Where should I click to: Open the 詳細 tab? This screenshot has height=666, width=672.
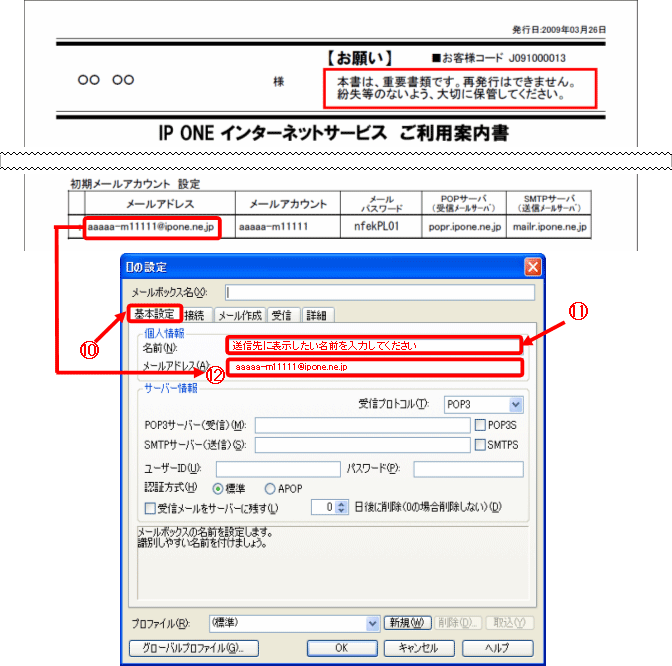coord(316,315)
